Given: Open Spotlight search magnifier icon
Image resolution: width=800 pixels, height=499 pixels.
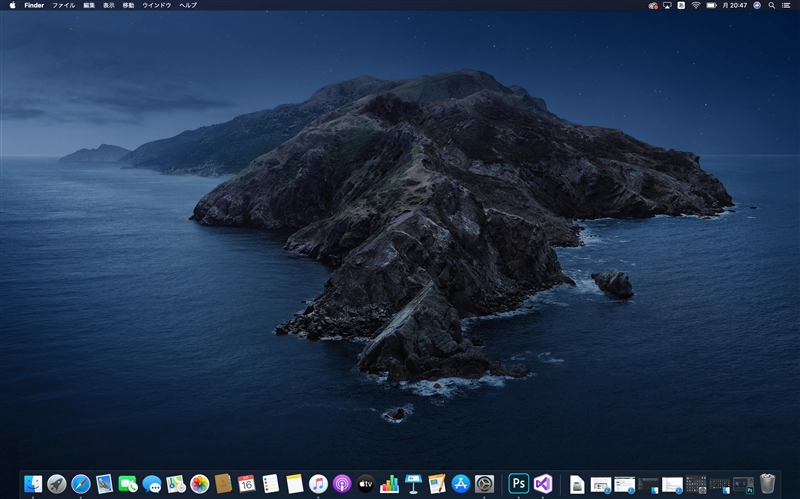Looking at the screenshot, I should click(772, 5).
